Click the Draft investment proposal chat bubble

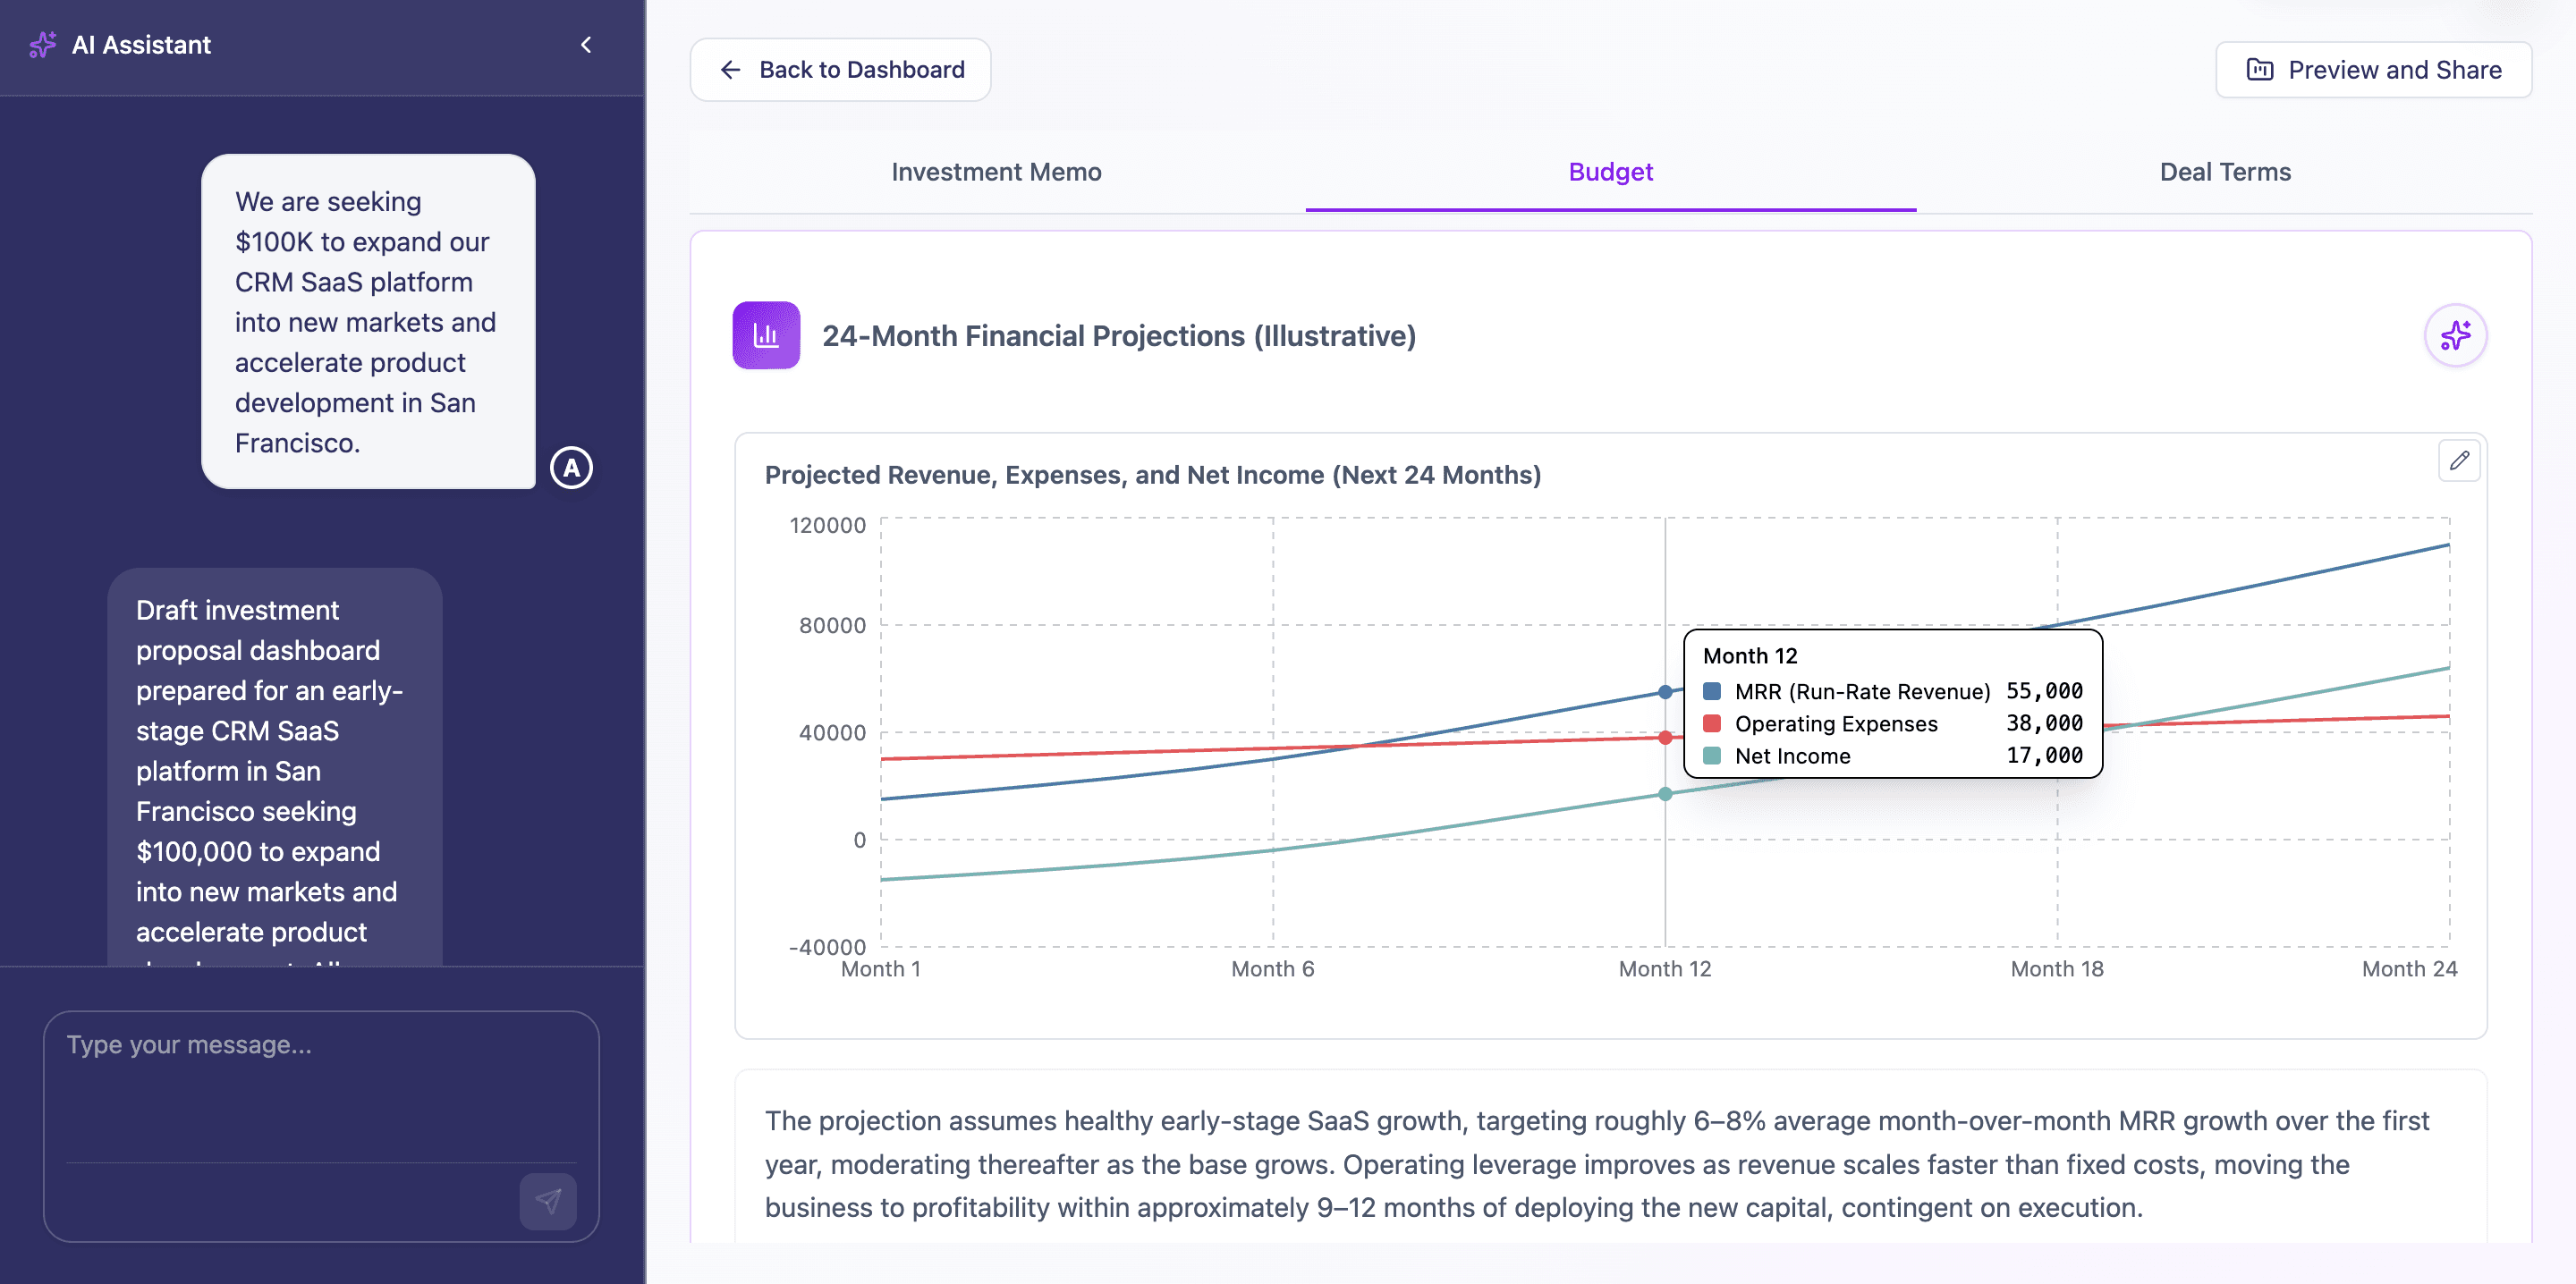point(273,770)
